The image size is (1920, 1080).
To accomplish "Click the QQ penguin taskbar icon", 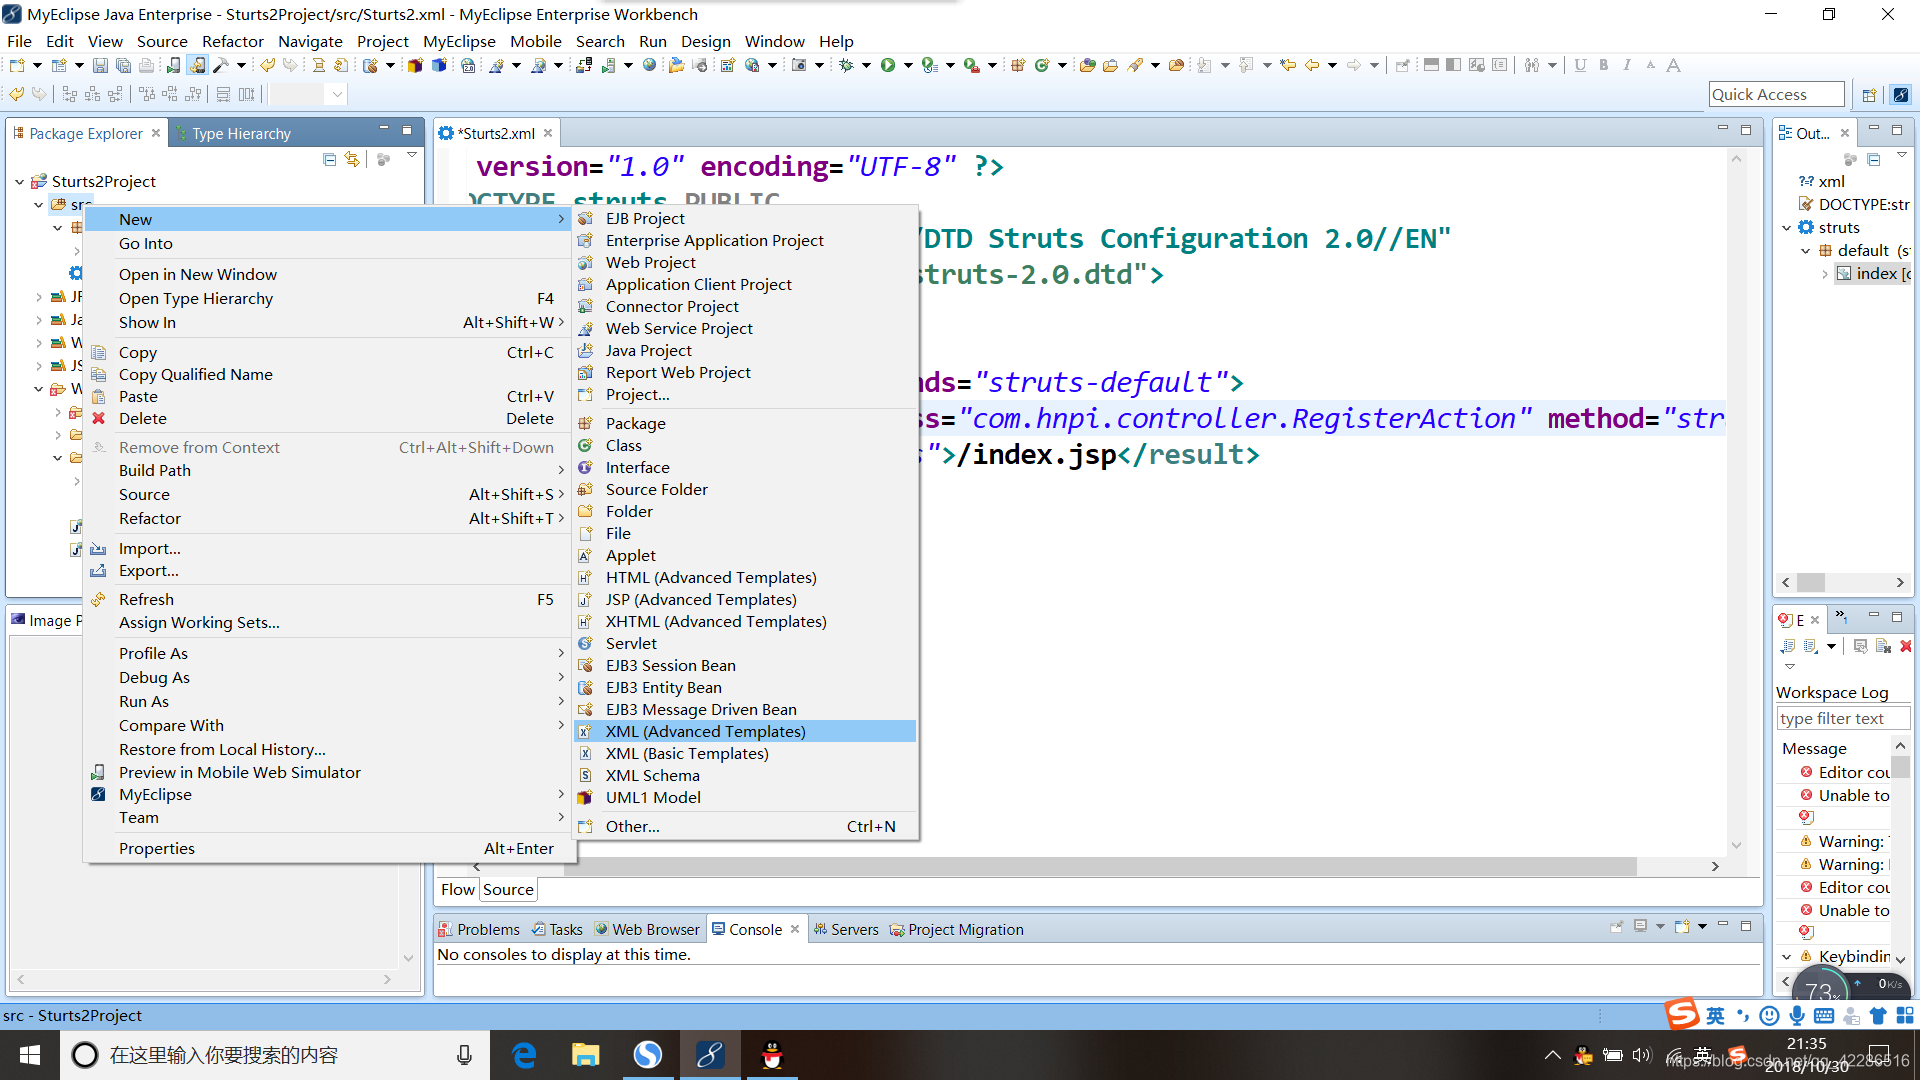I will coord(772,1055).
